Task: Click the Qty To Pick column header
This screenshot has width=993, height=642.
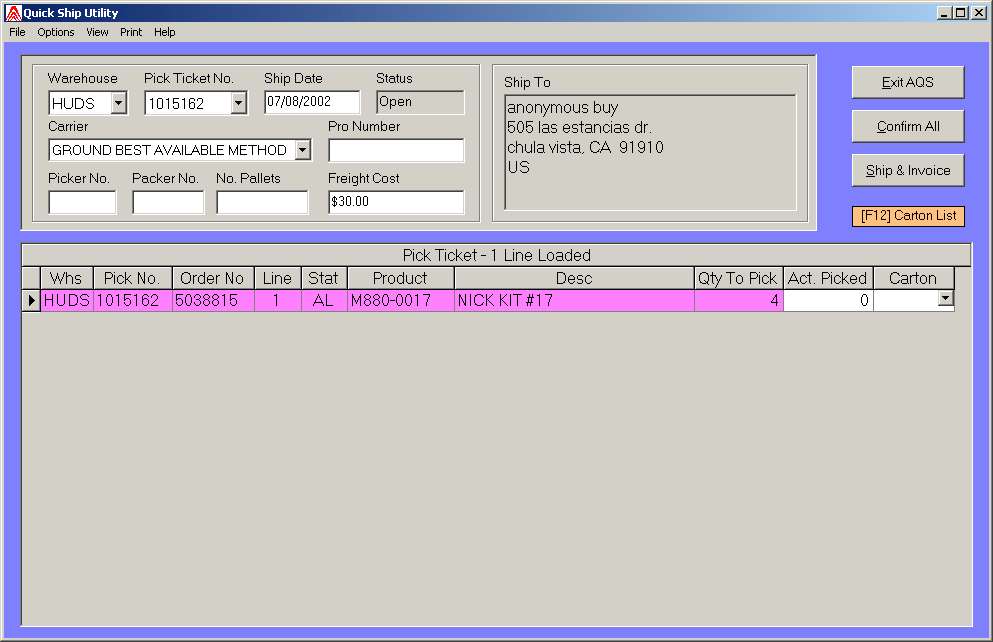Action: click(x=738, y=279)
